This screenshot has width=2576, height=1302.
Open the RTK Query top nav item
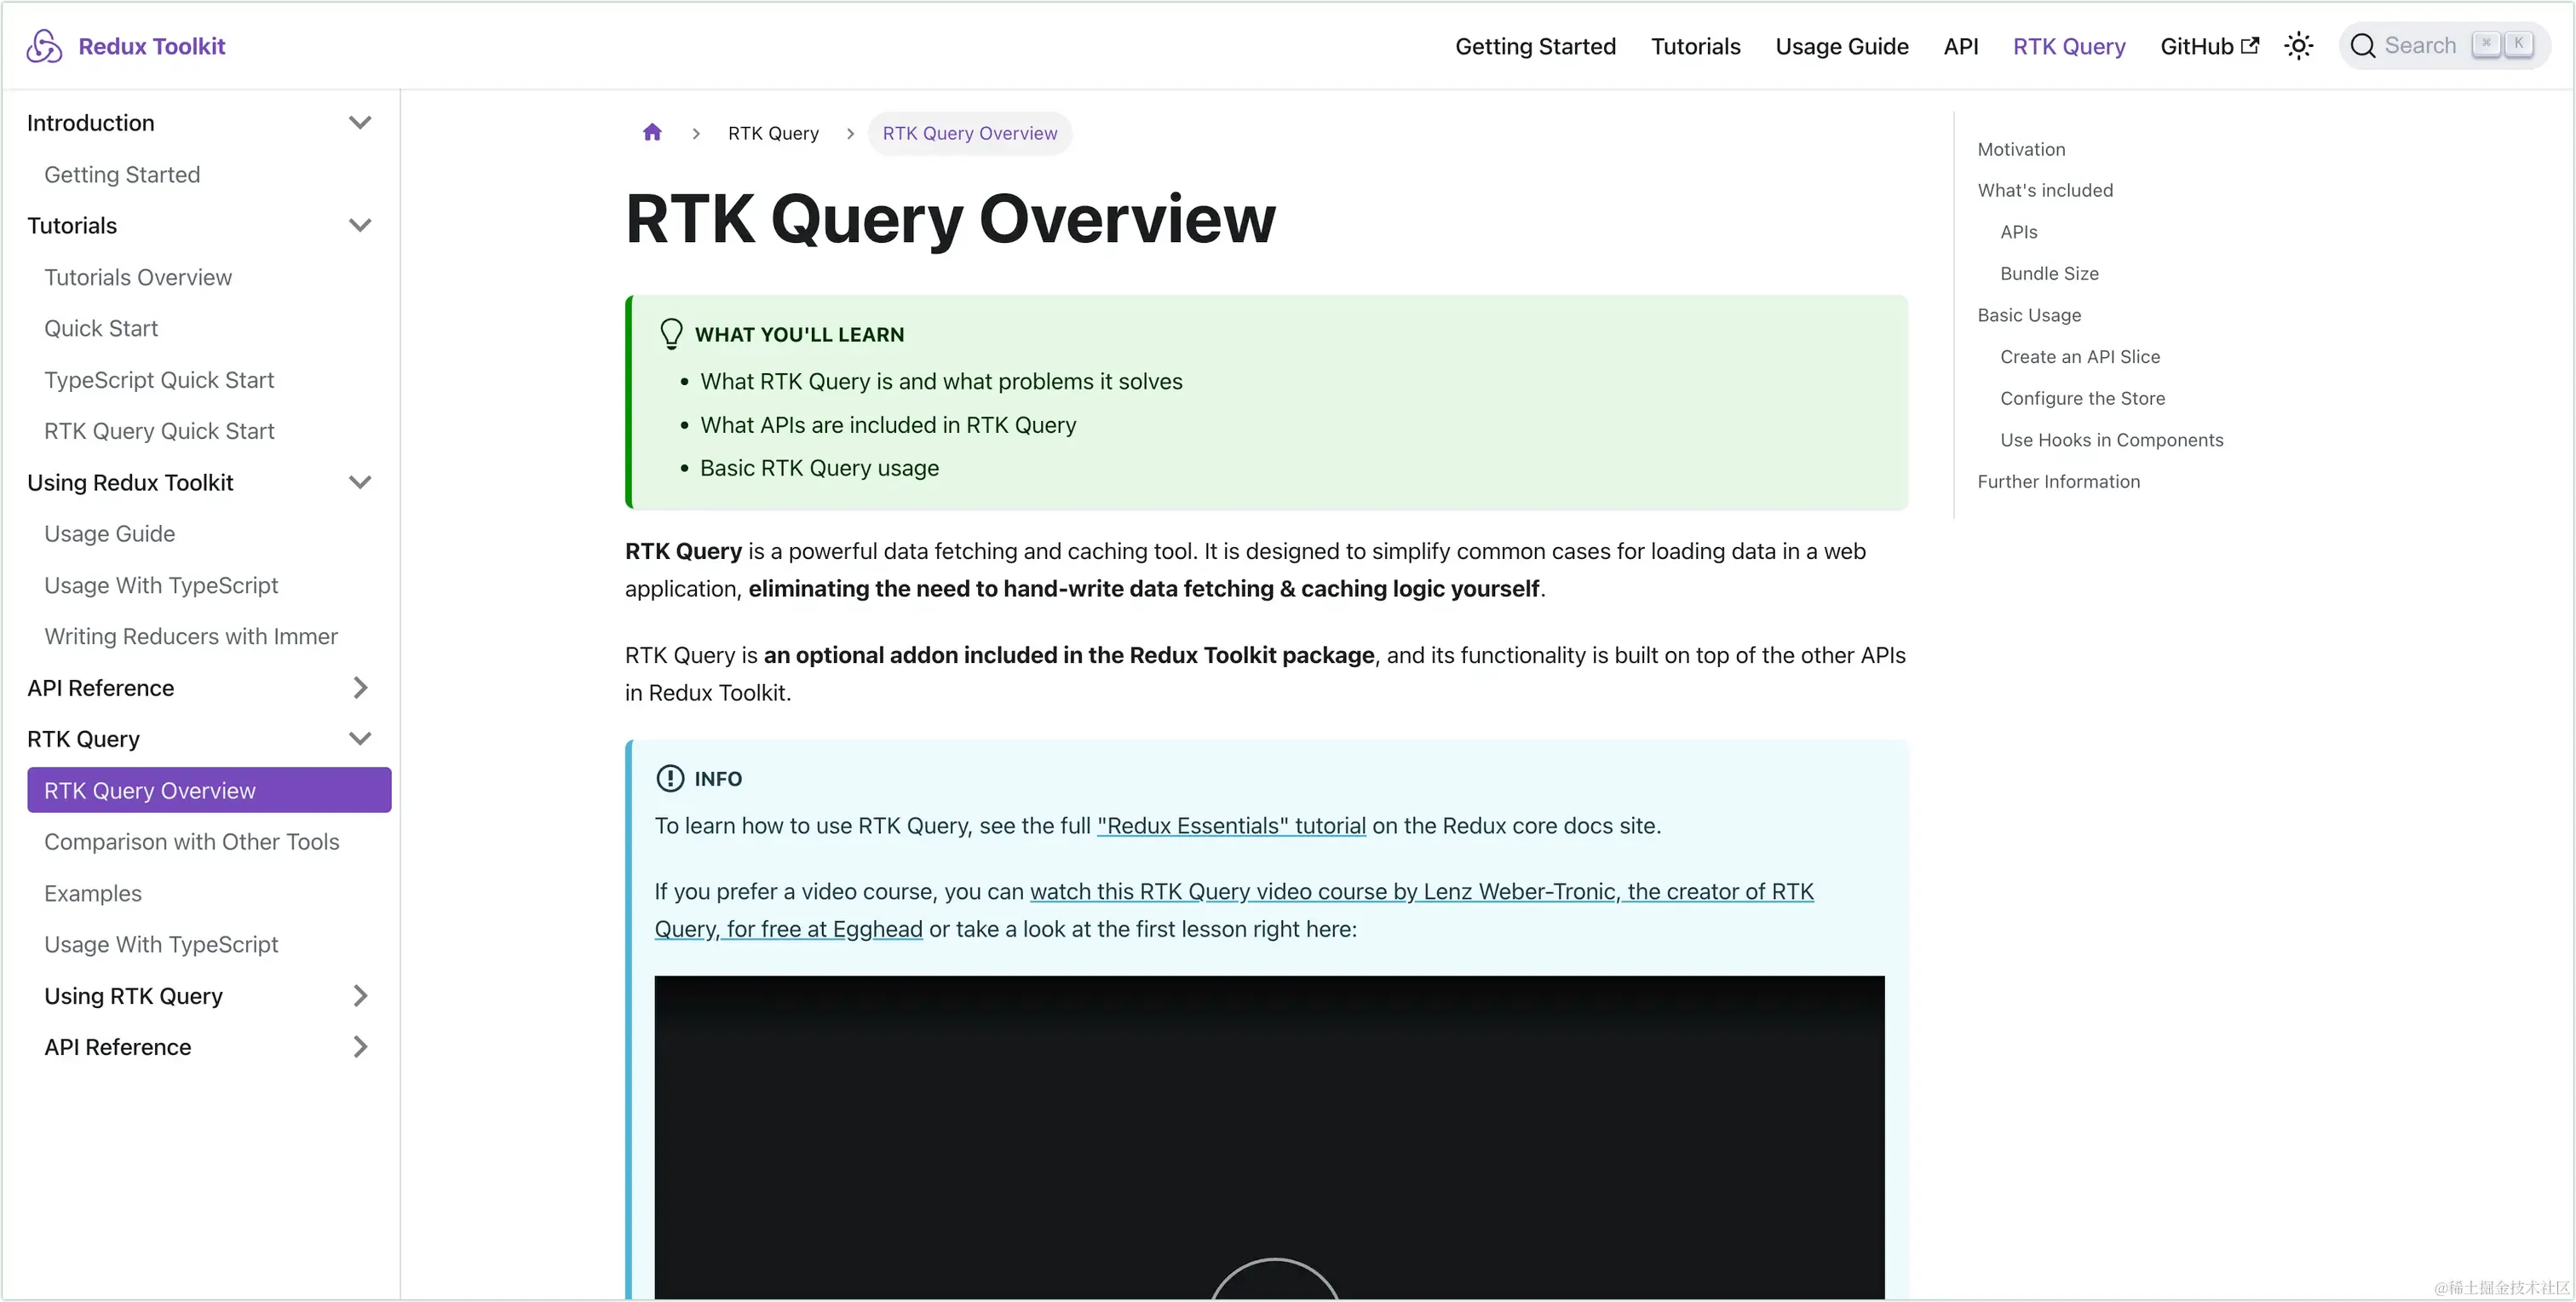point(2069,46)
